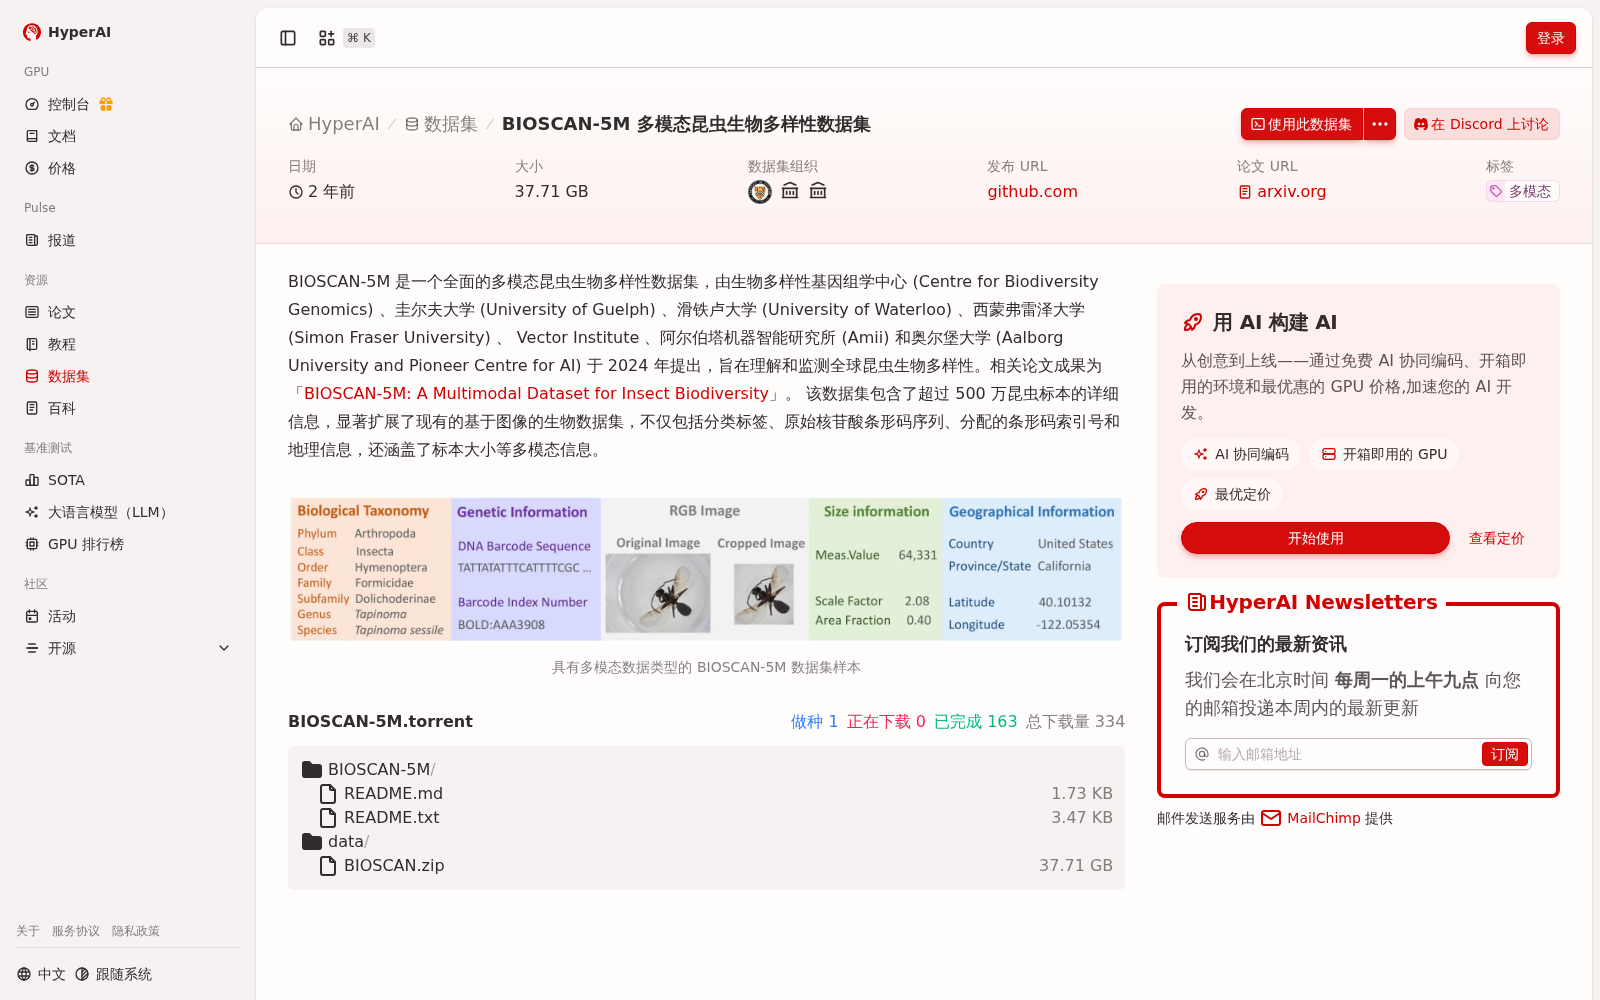The height and width of the screenshot is (1000, 1600).
Task: Click the 开始使用 button
Action: click(x=1315, y=538)
